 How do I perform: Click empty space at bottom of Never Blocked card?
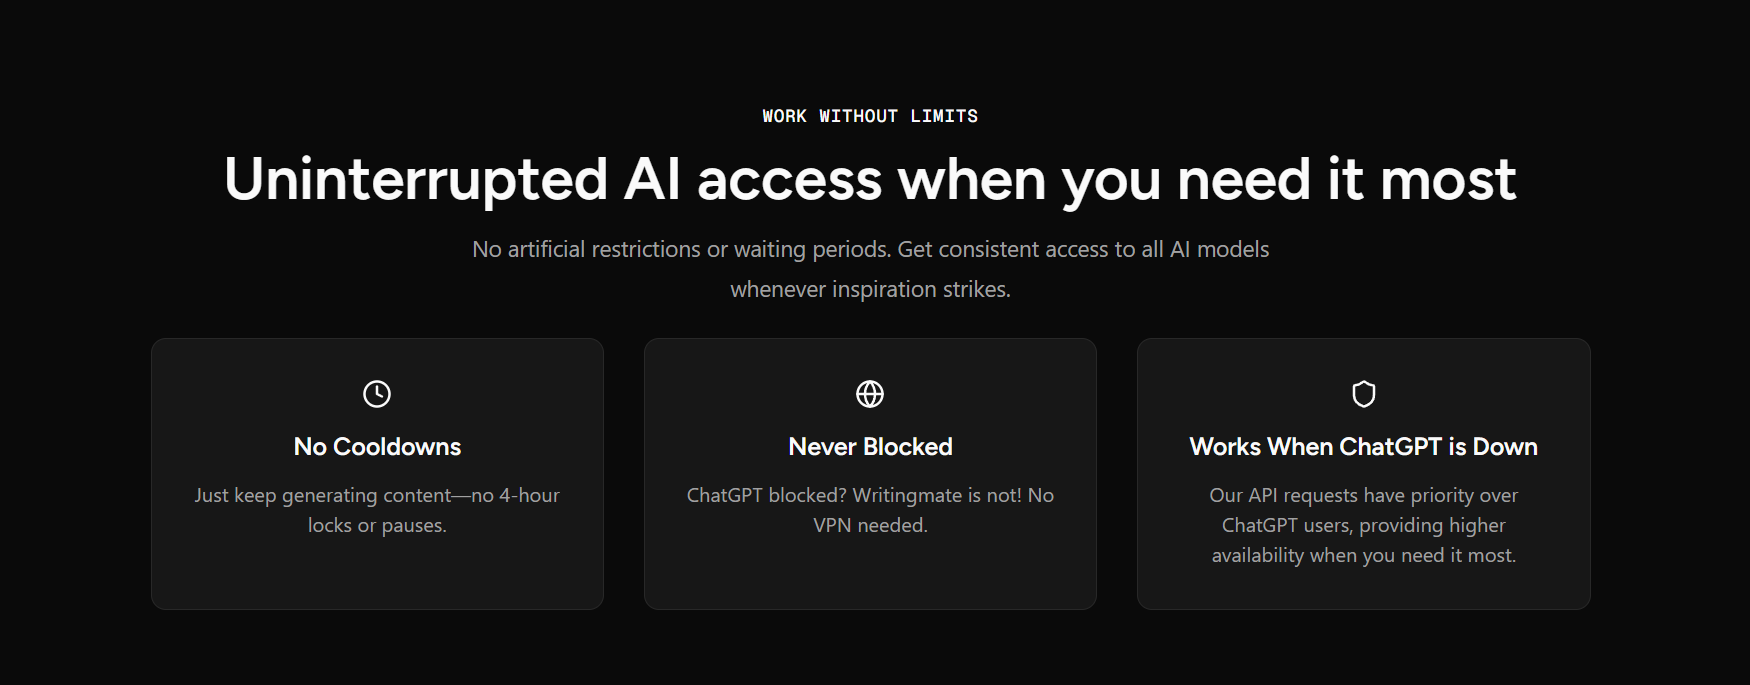click(x=870, y=578)
